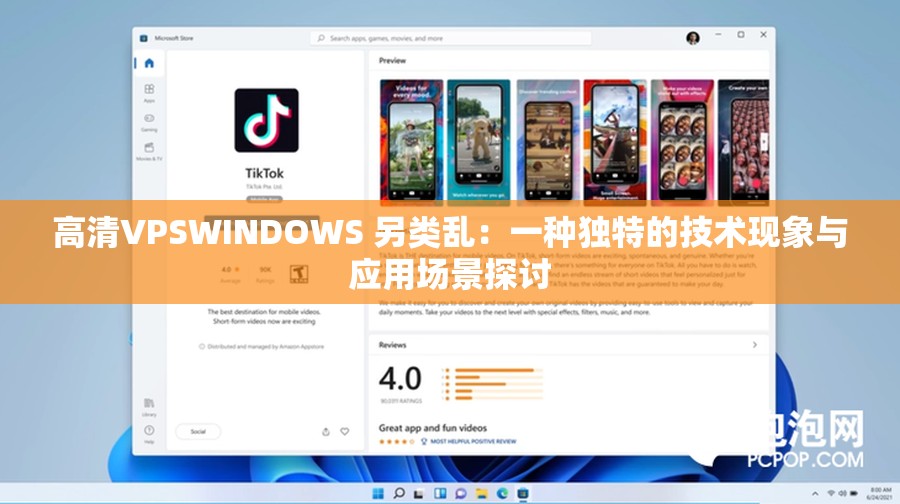This screenshot has height=504, width=900.
Task: Show hidden icons in the system tray
Action: [x=815, y=494]
